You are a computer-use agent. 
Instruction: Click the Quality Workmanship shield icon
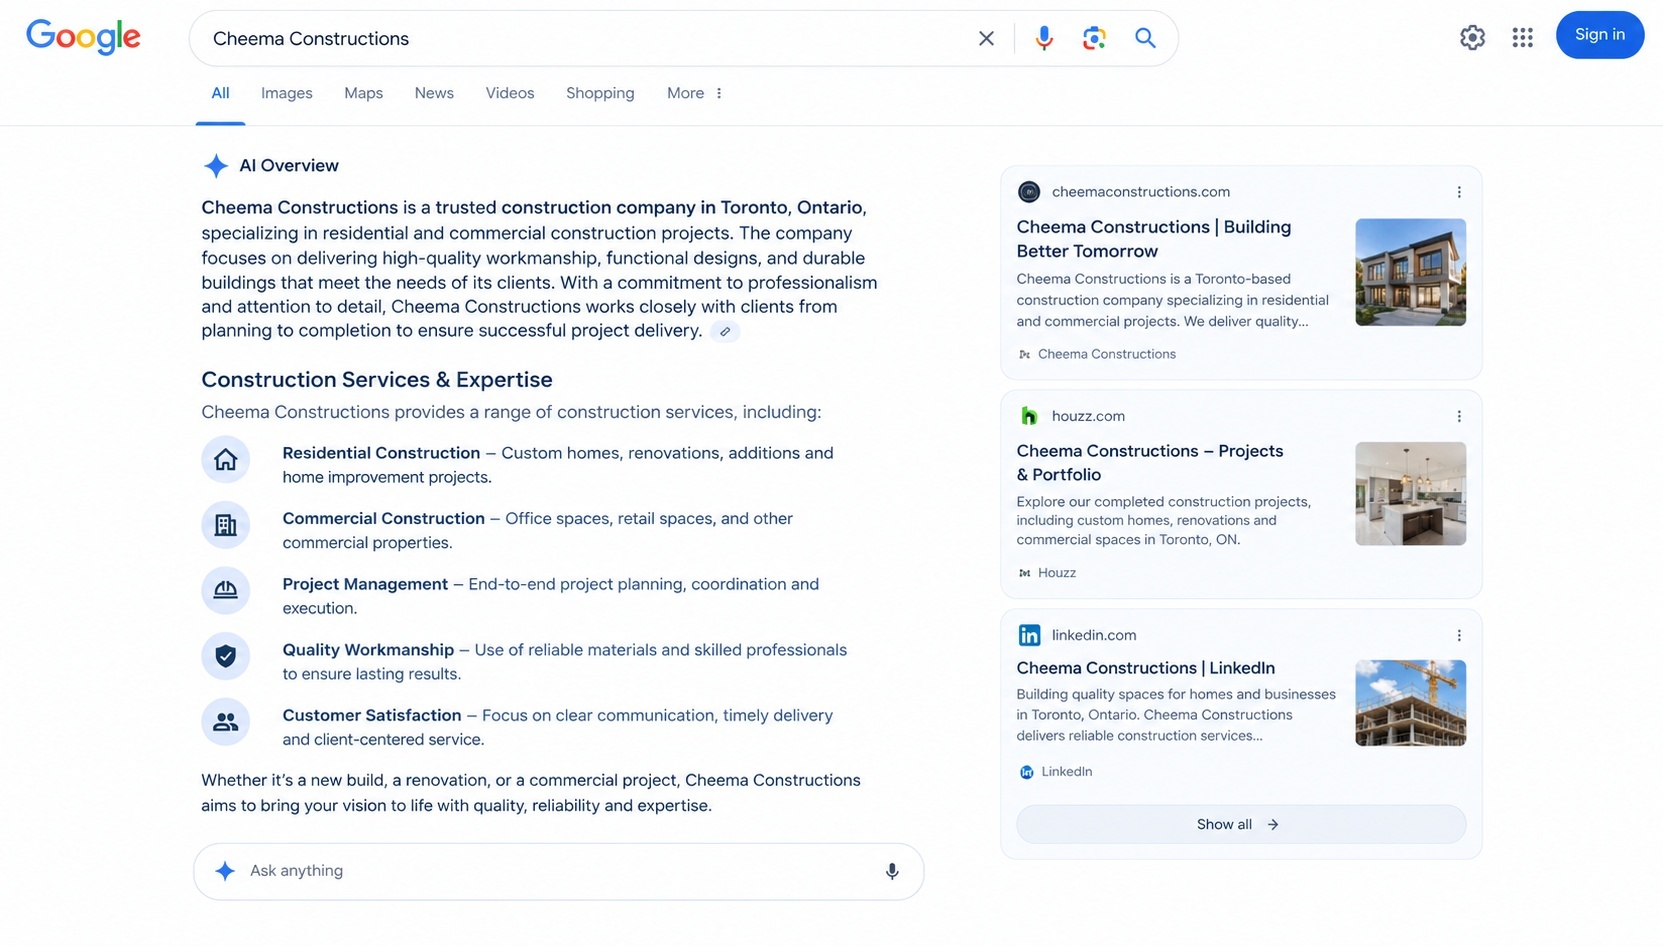tap(226, 656)
